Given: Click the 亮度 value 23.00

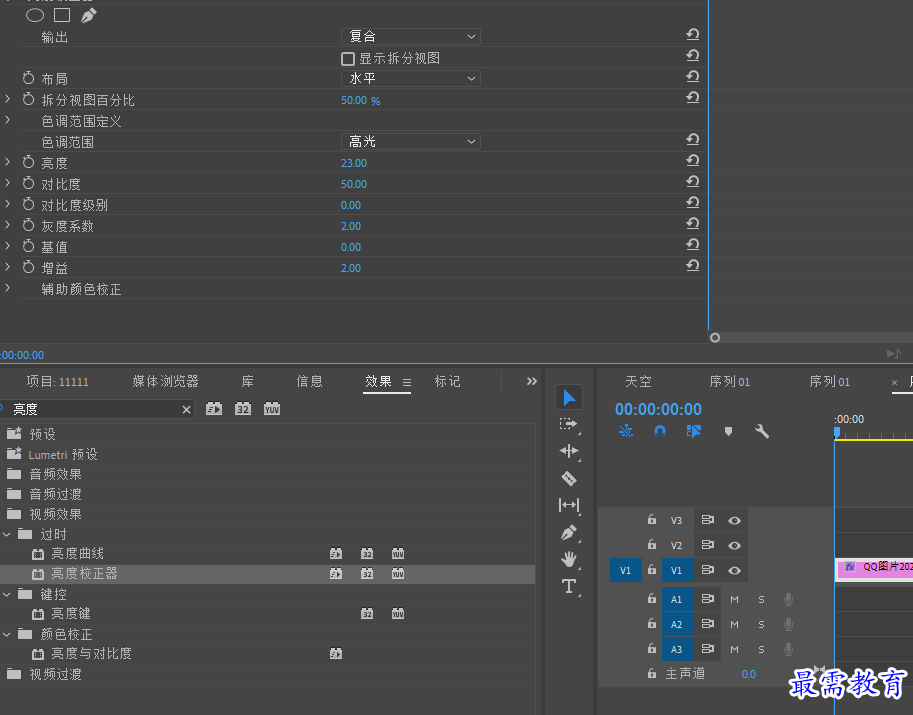Looking at the screenshot, I should click(x=354, y=163).
